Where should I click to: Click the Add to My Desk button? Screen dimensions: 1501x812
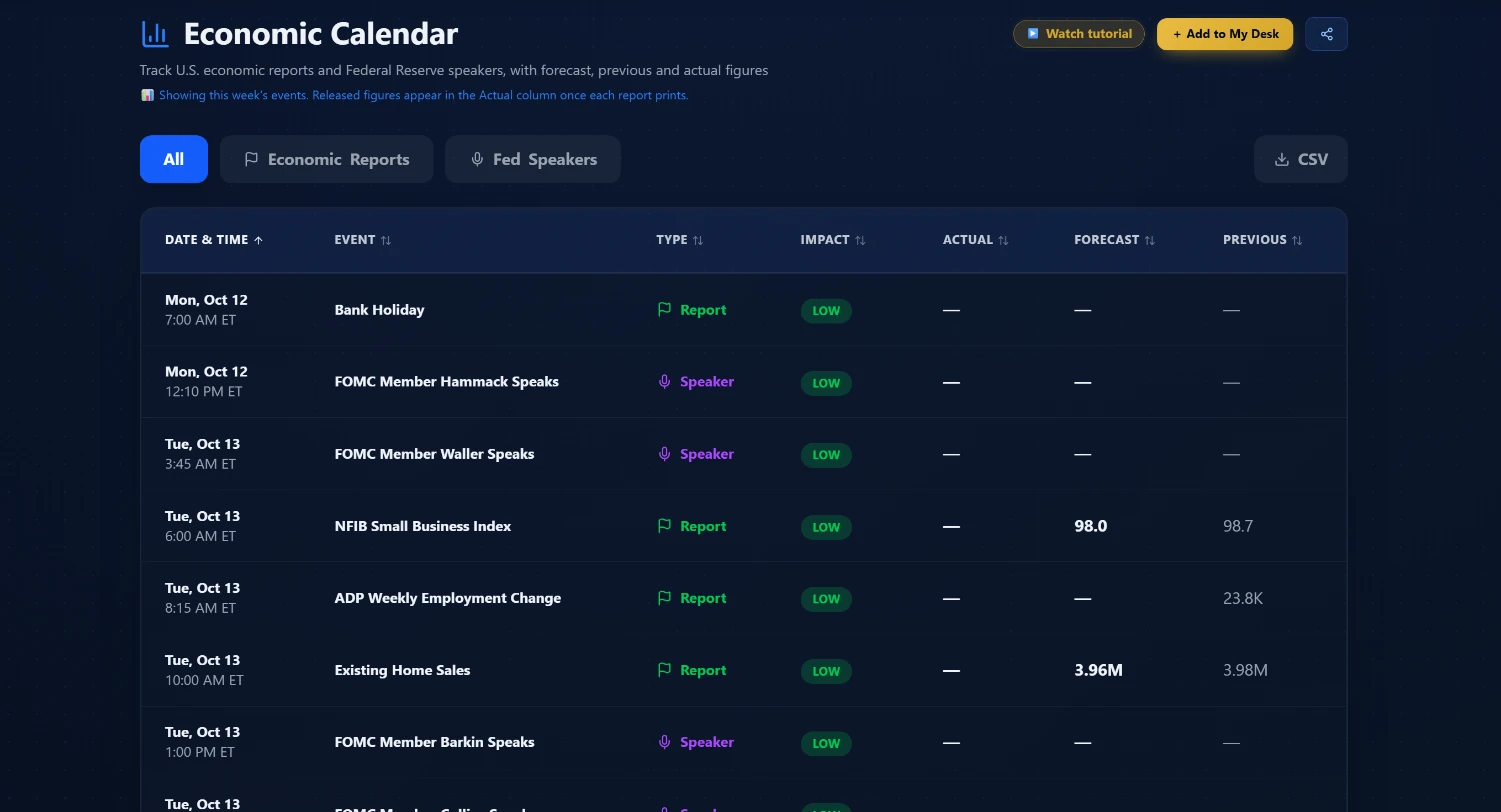1225,34
